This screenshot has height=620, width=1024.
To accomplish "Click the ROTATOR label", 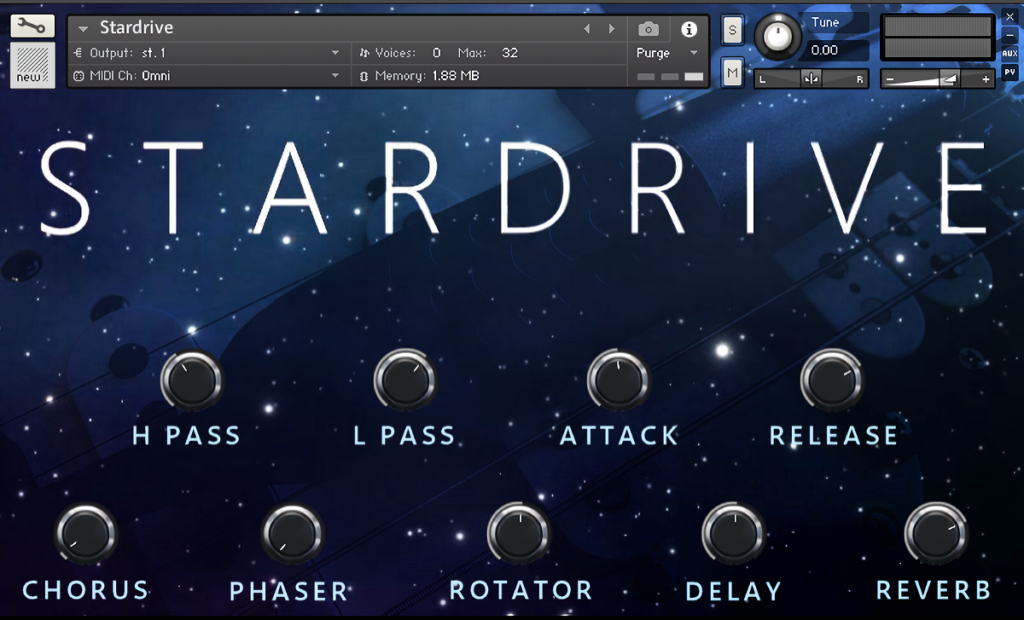I will (520, 591).
